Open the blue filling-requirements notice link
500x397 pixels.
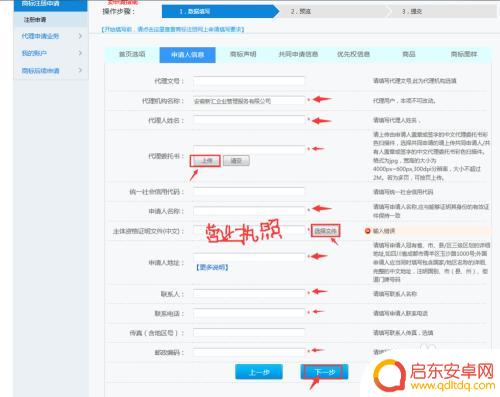point(173,29)
